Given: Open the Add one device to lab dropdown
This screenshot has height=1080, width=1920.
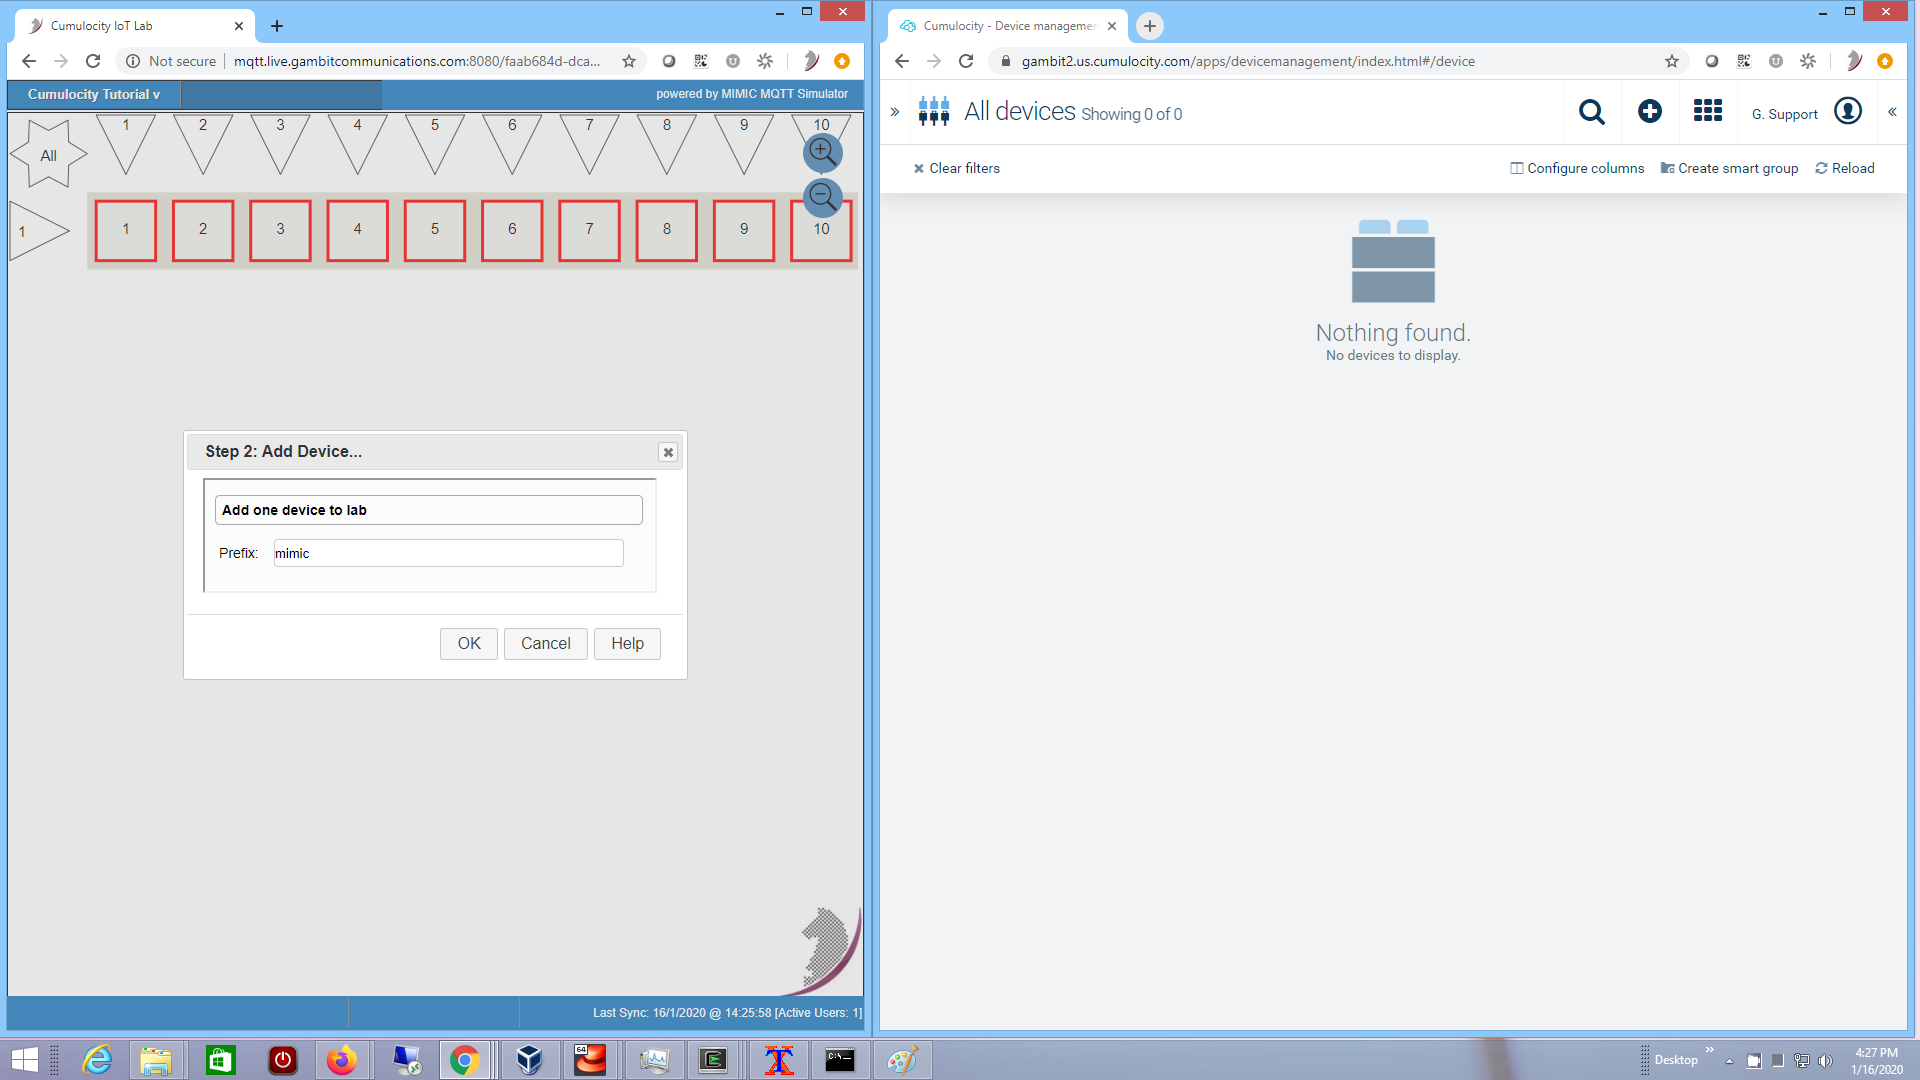Looking at the screenshot, I should click(x=428, y=510).
